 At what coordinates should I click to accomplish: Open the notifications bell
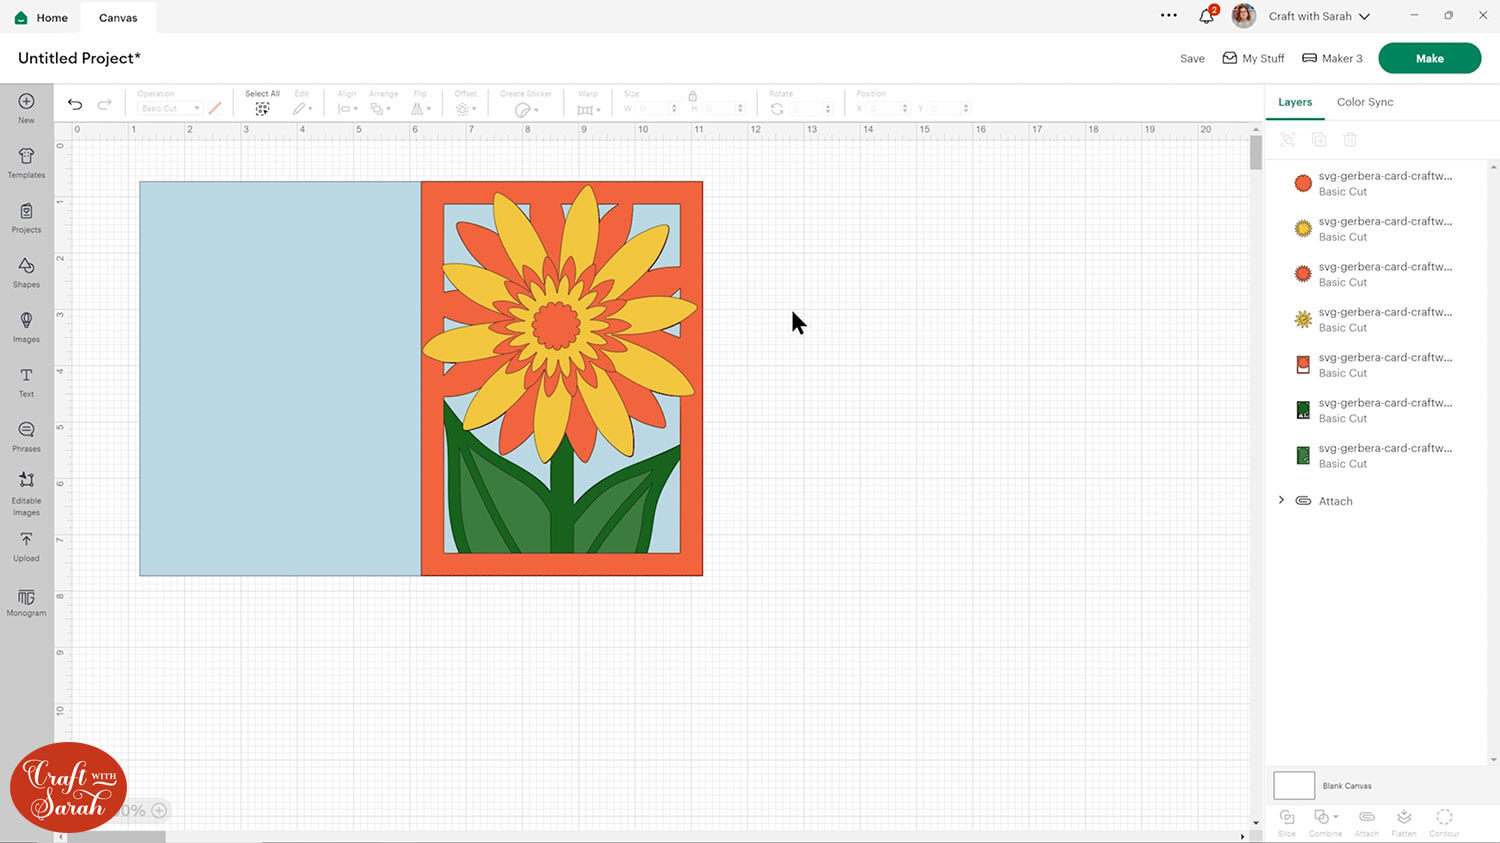(x=1206, y=16)
